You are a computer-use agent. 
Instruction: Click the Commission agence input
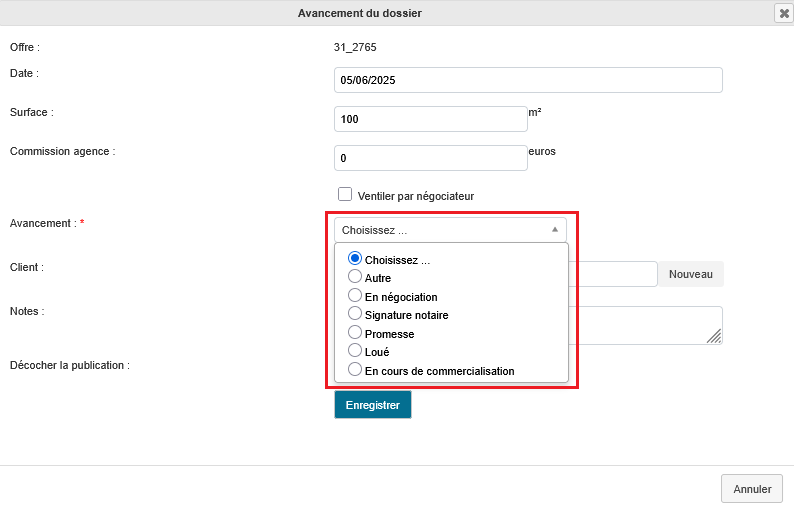430,158
